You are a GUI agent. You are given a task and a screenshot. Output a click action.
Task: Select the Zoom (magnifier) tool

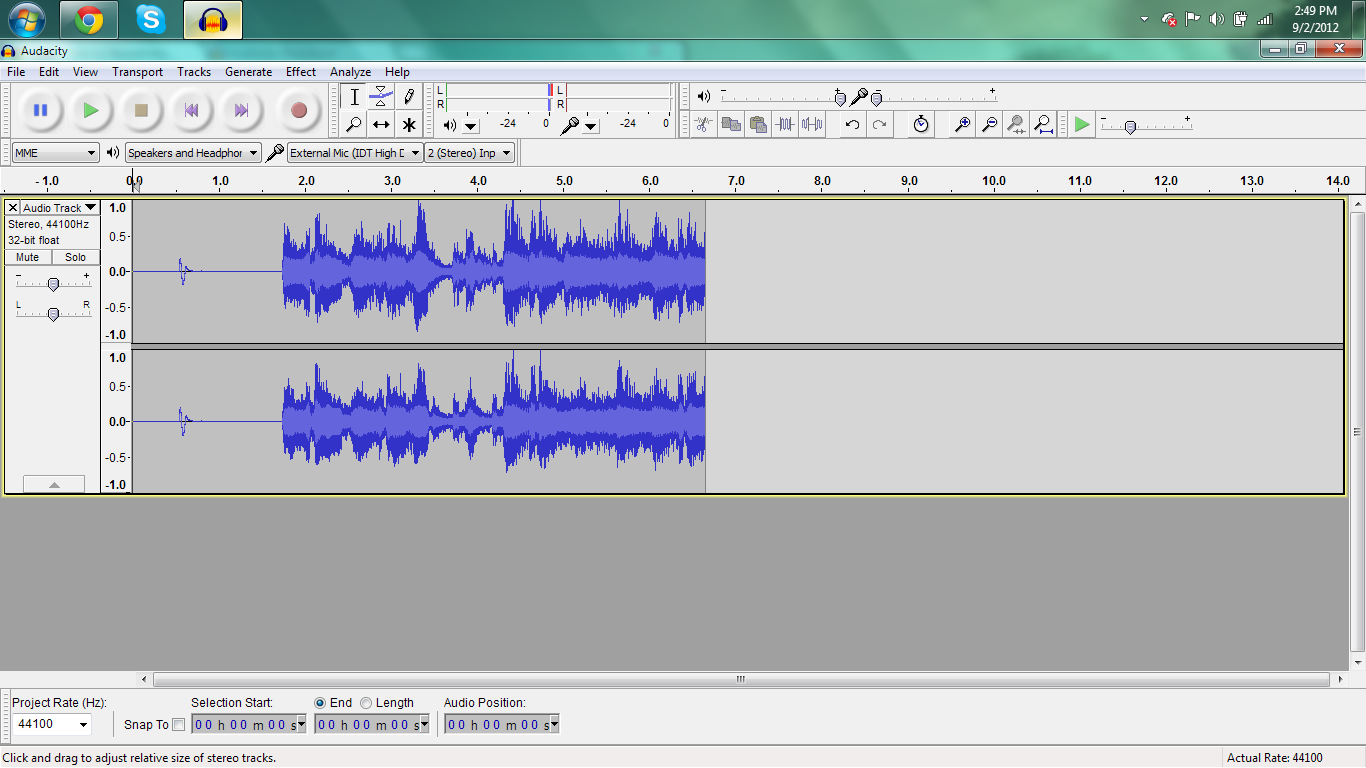[x=354, y=124]
